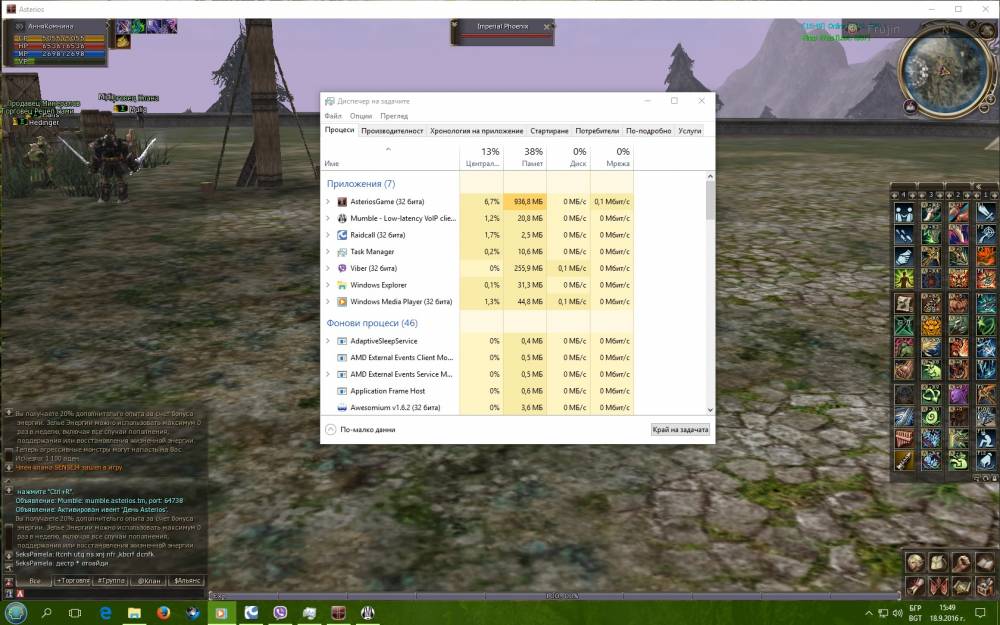
Task: Click the circular minimap in the game
Action: click(x=946, y=71)
